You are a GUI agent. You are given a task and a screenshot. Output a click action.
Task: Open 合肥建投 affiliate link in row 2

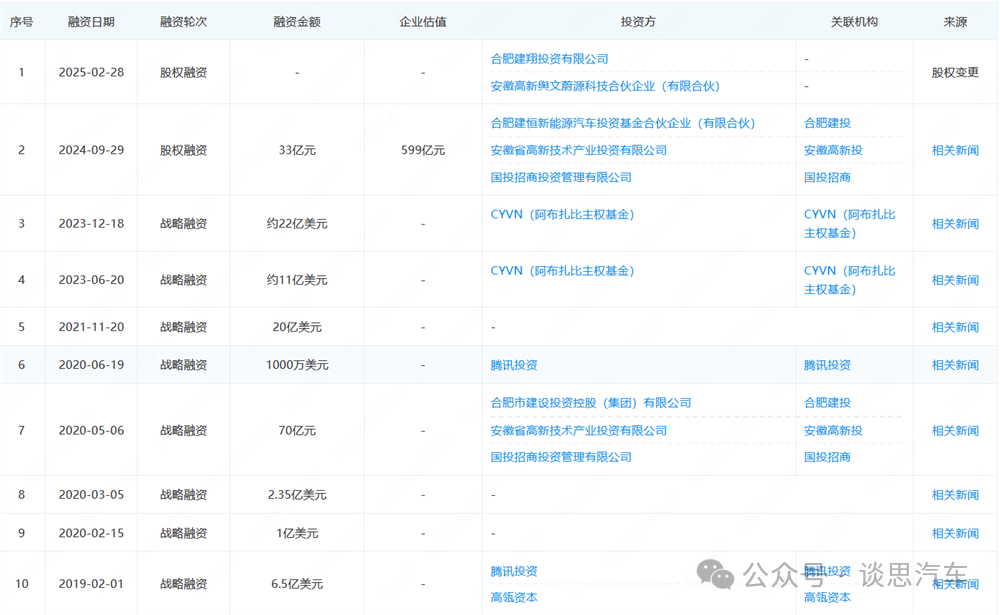click(827, 123)
